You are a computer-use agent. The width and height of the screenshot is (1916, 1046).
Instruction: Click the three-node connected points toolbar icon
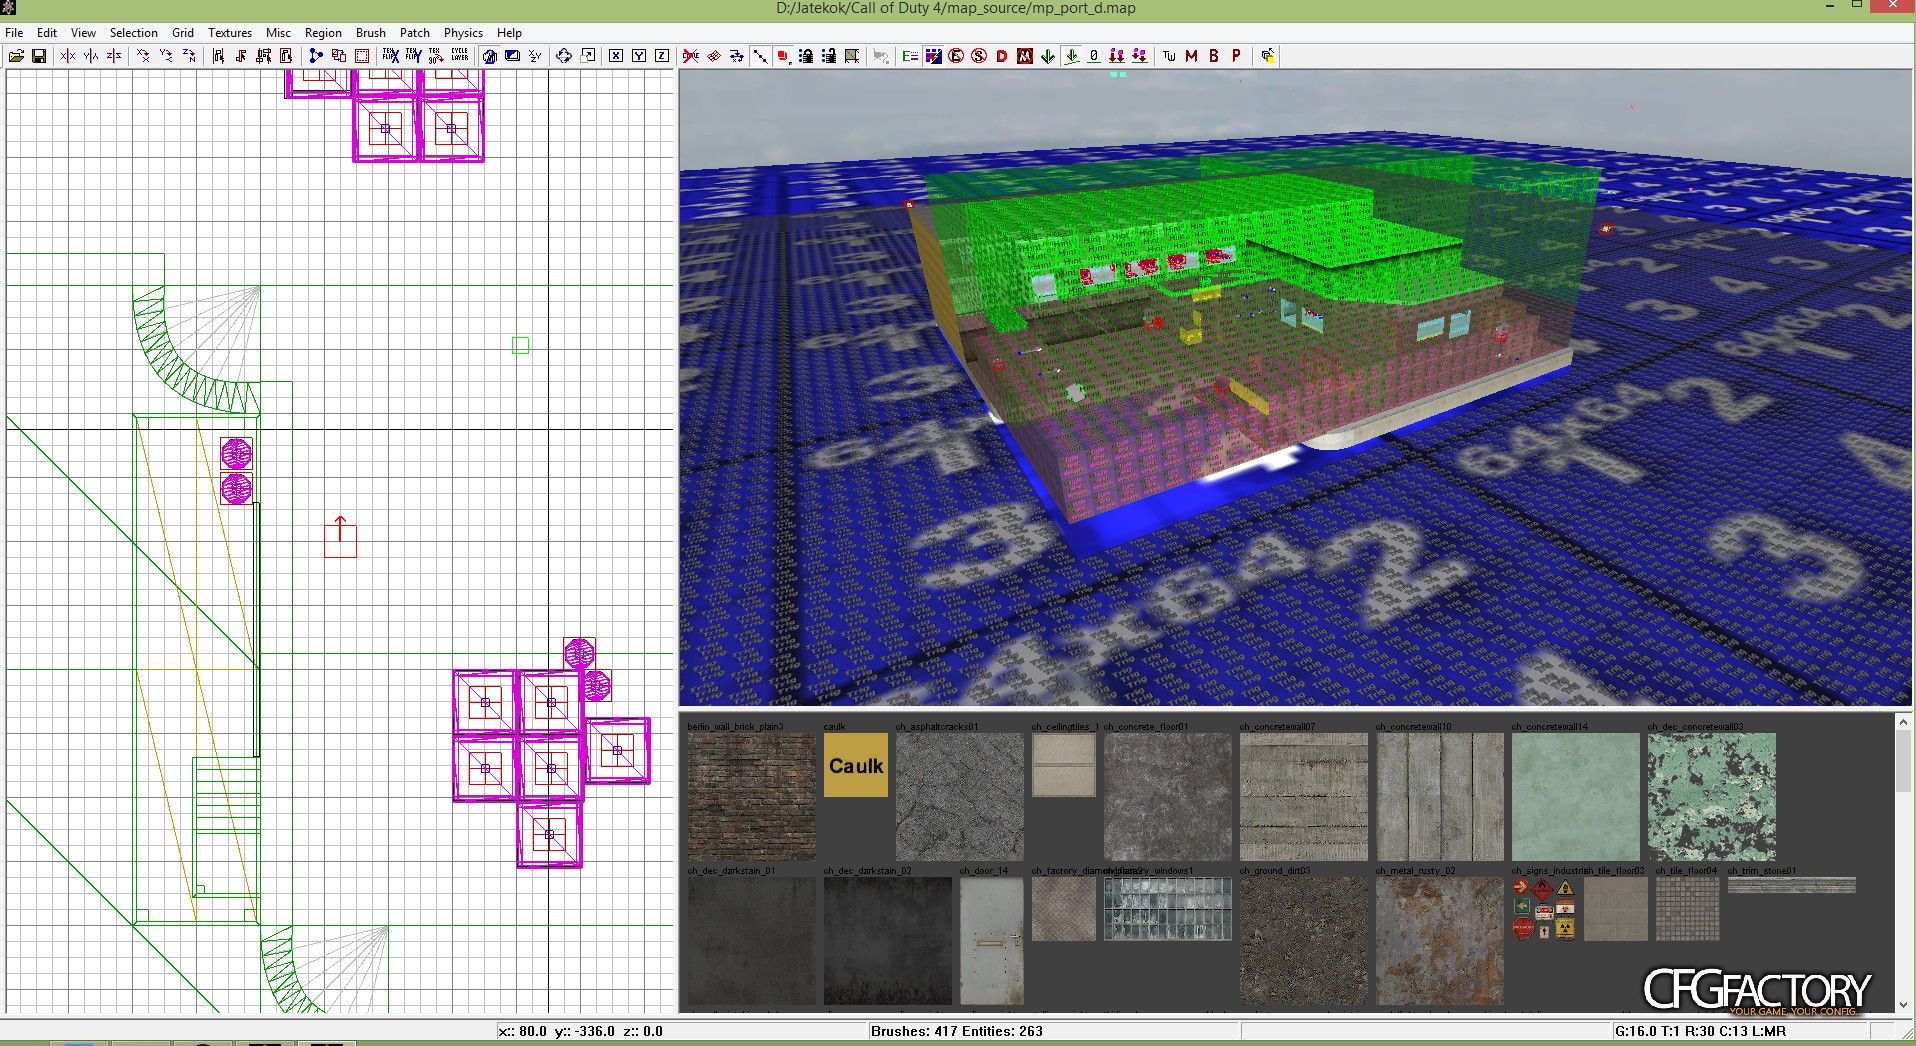(x=316, y=56)
